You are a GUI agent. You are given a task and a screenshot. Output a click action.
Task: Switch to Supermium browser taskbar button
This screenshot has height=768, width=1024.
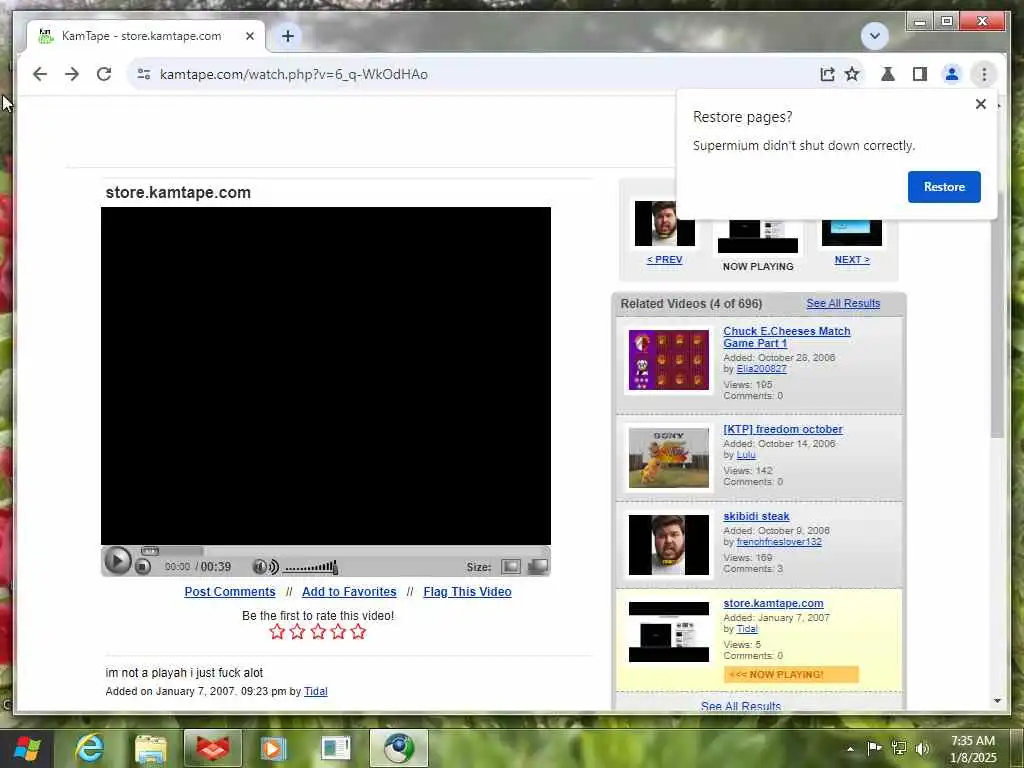coord(398,748)
